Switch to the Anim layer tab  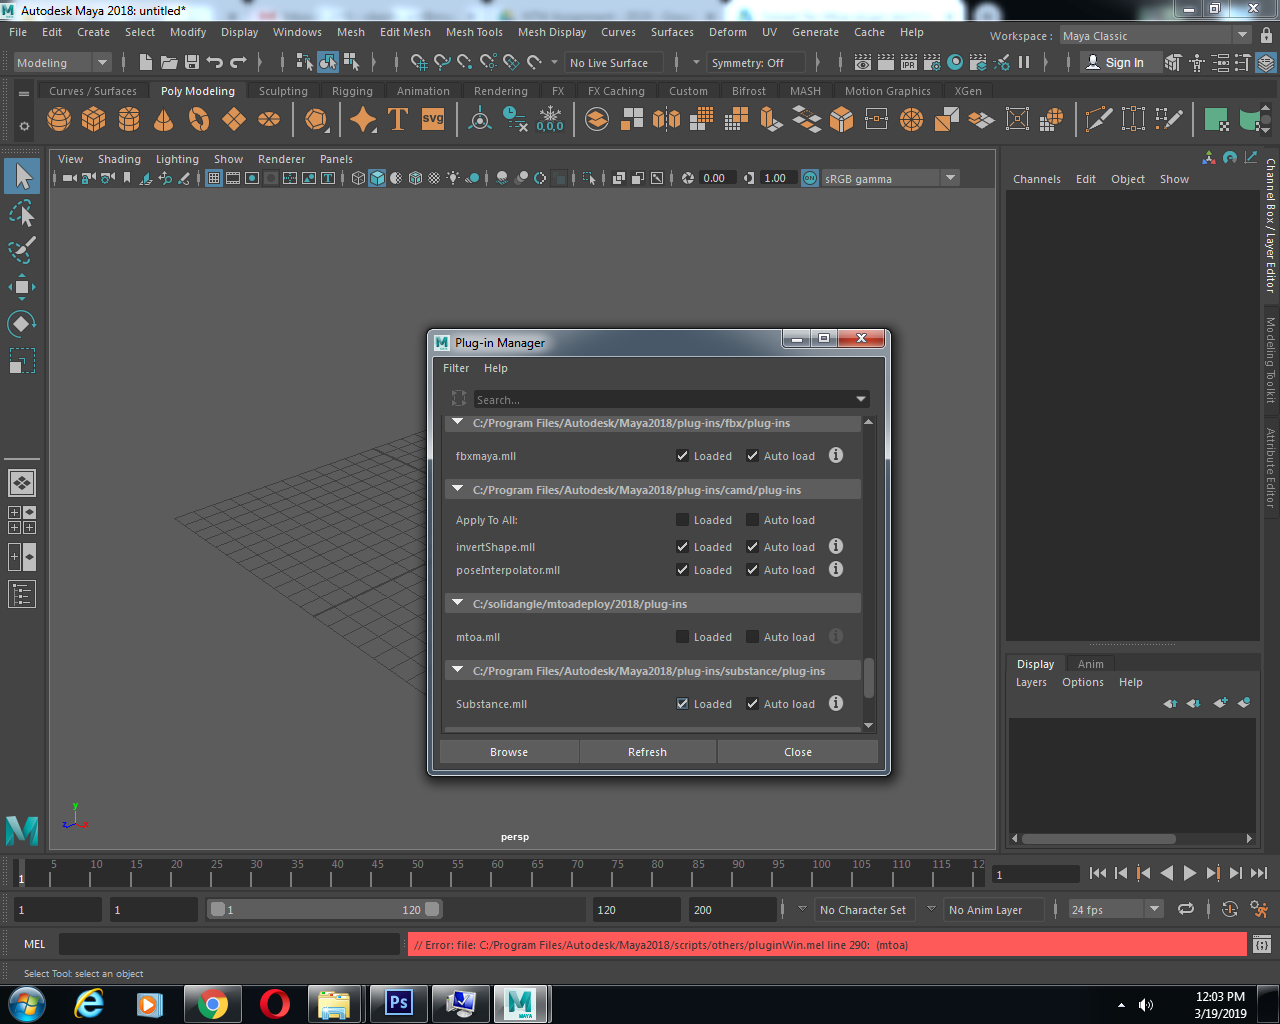(x=1090, y=664)
